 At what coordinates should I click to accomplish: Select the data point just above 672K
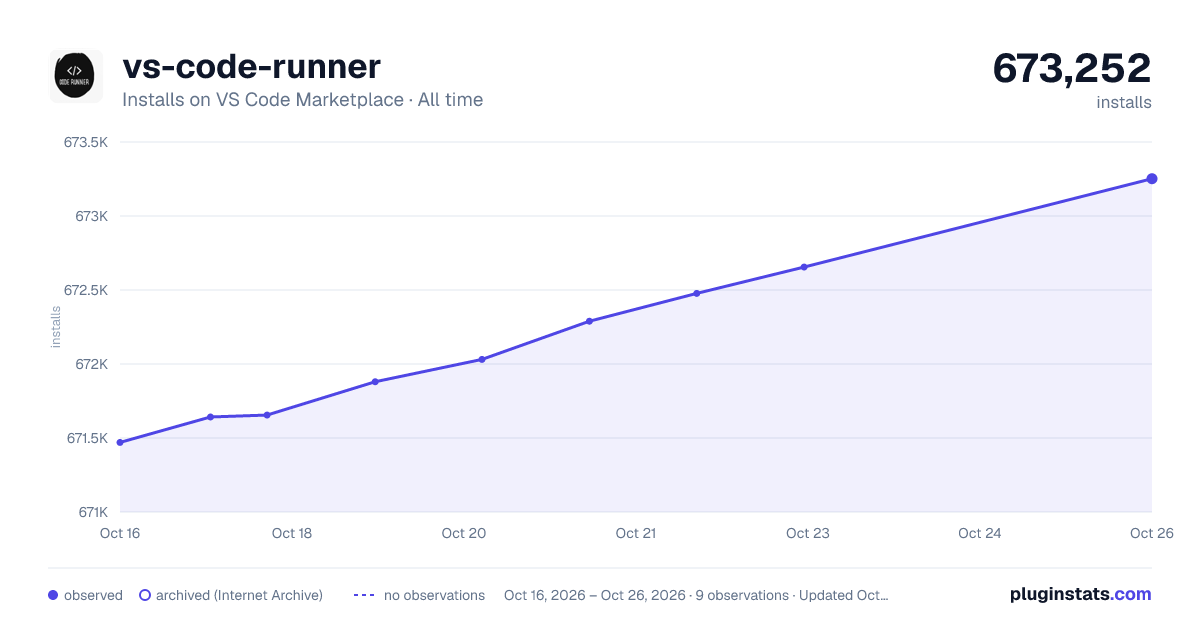pyautogui.click(x=482, y=359)
